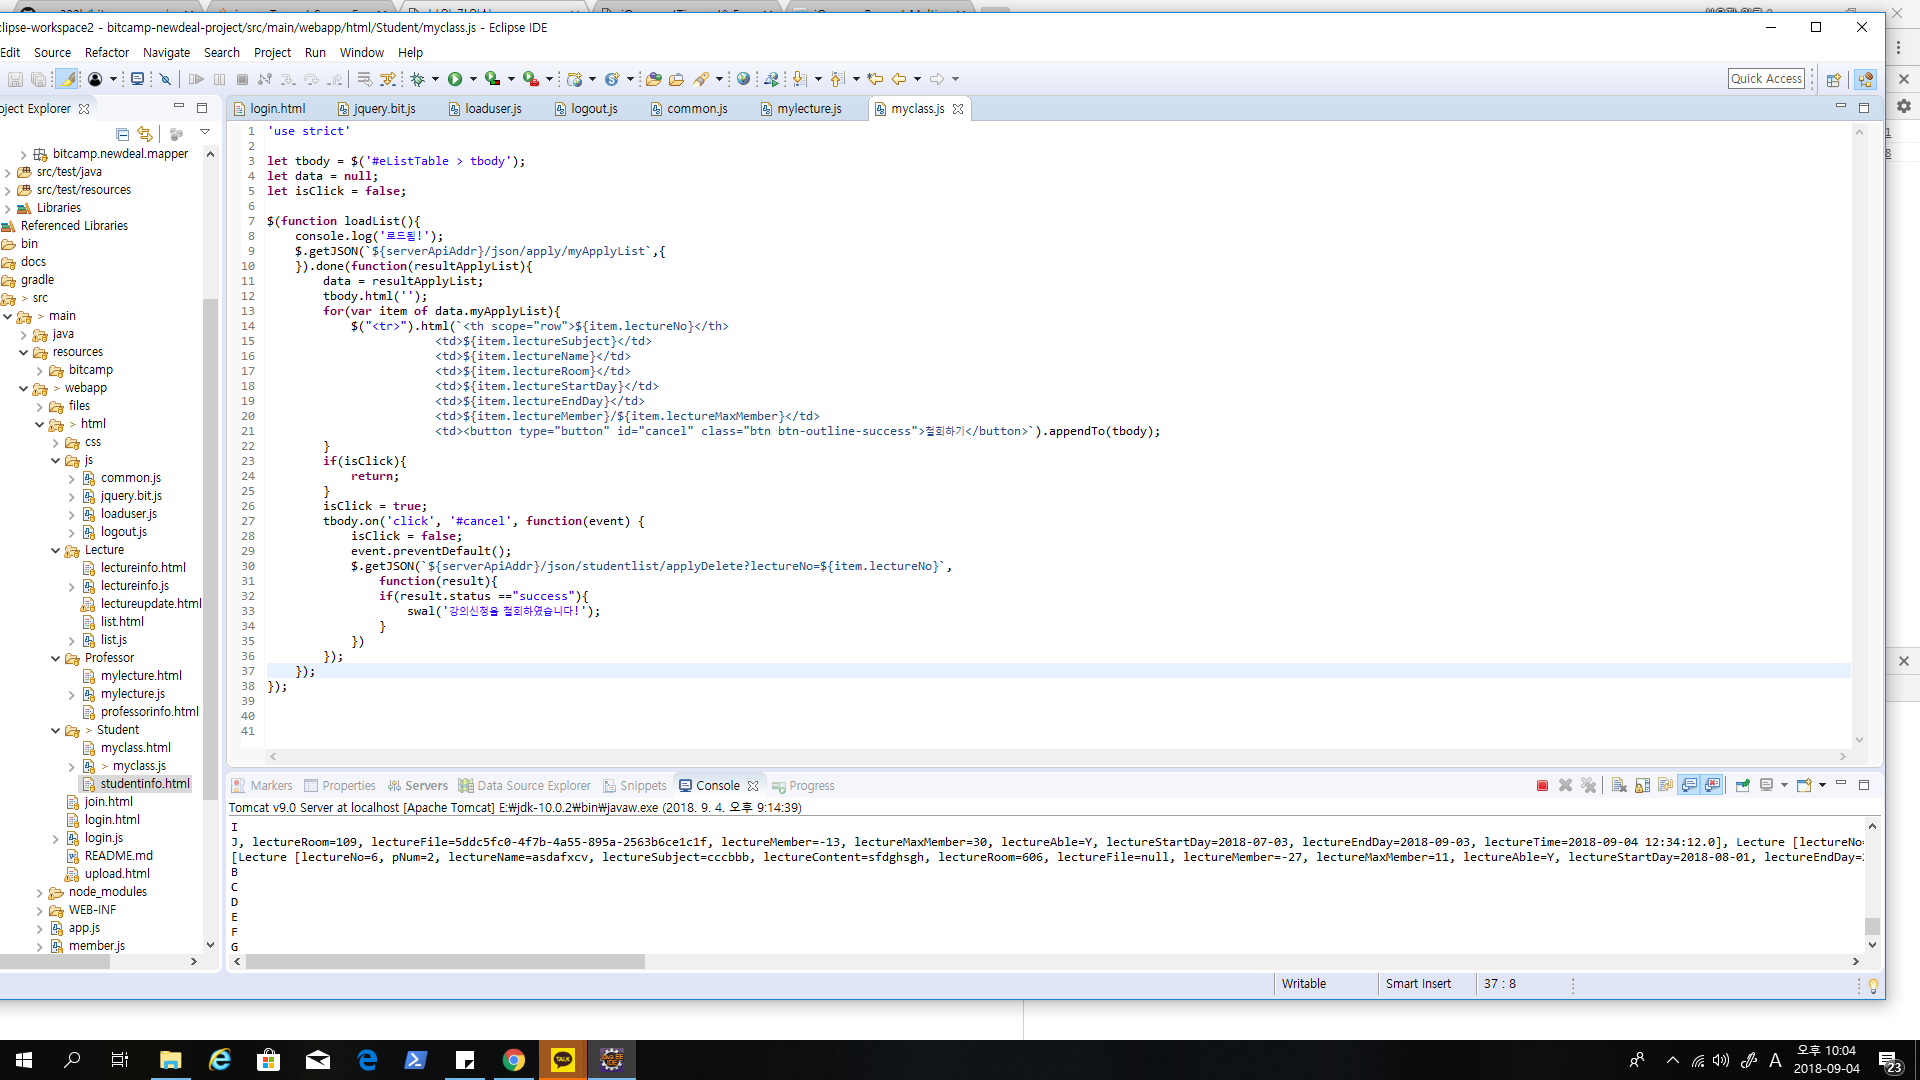The width and height of the screenshot is (1920, 1080).
Task: Toggle Scroll Lock in the console
Action: [1642, 786]
